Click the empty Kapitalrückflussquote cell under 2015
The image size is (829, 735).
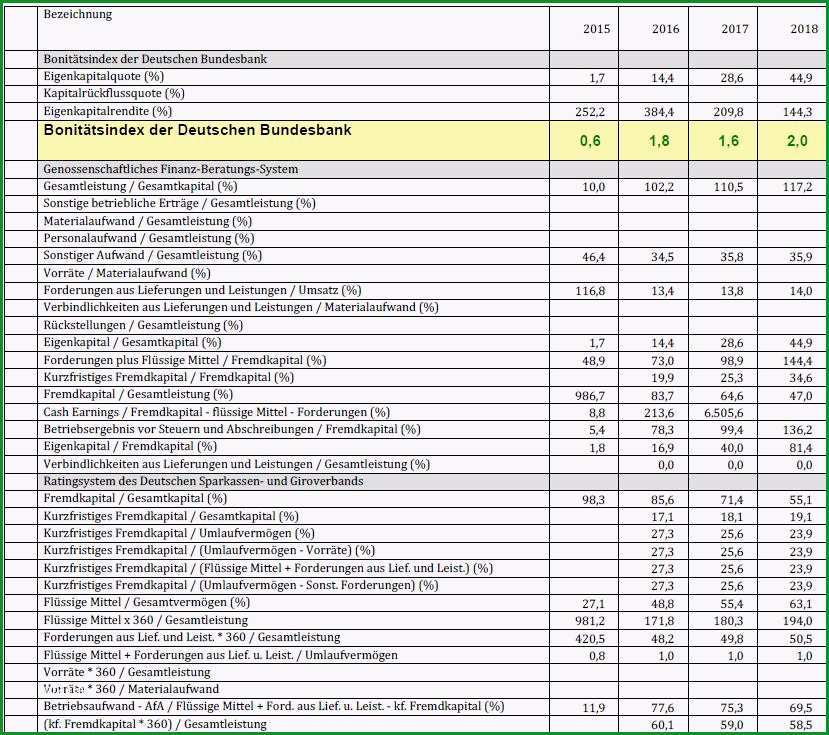tap(584, 94)
